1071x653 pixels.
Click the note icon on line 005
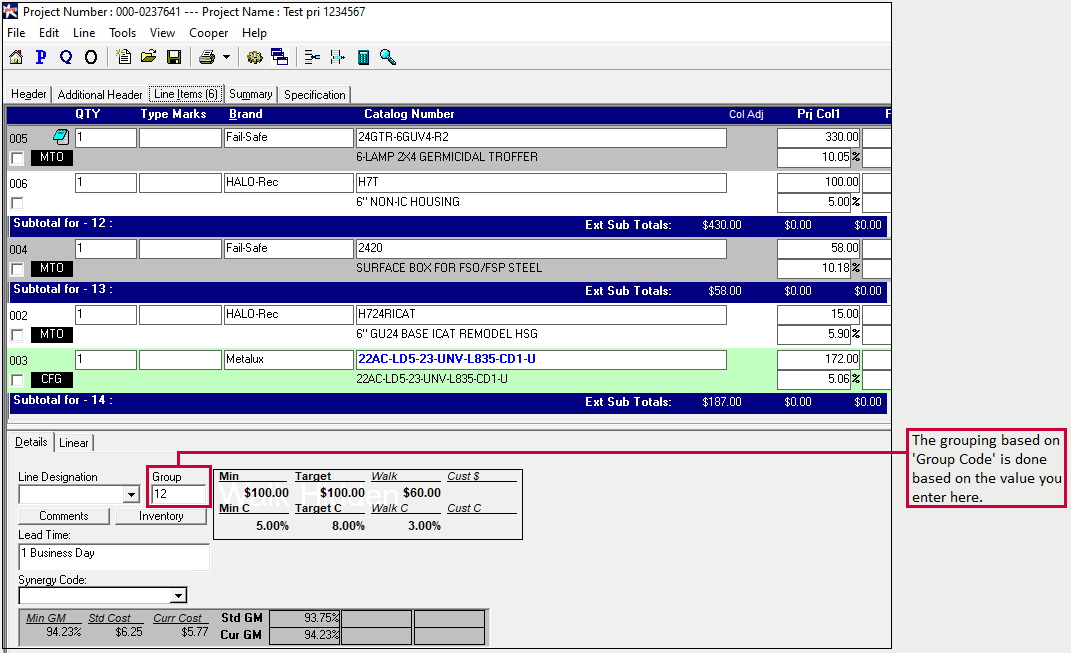61,137
